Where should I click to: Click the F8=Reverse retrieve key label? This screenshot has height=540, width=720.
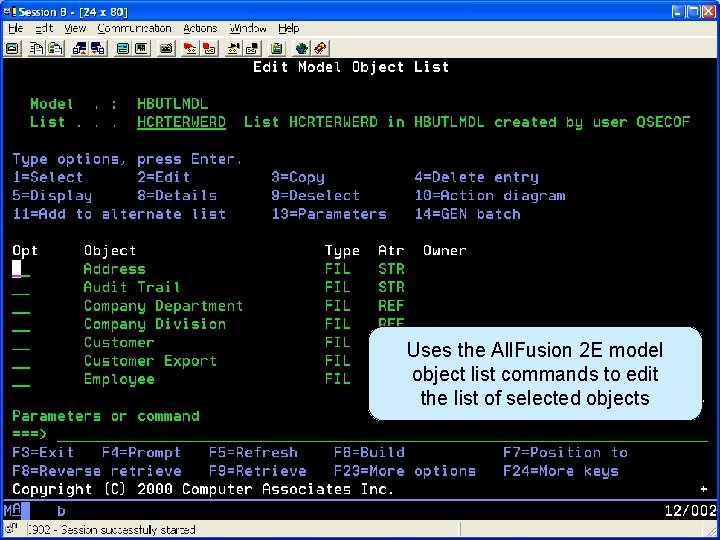click(97, 471)
